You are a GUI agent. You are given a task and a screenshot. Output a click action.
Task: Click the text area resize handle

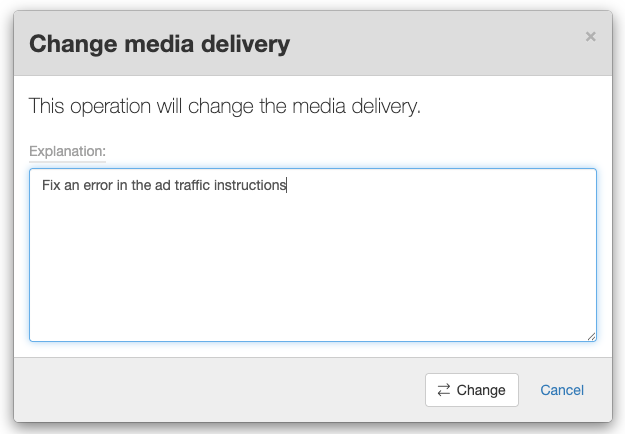click(591, 336)
